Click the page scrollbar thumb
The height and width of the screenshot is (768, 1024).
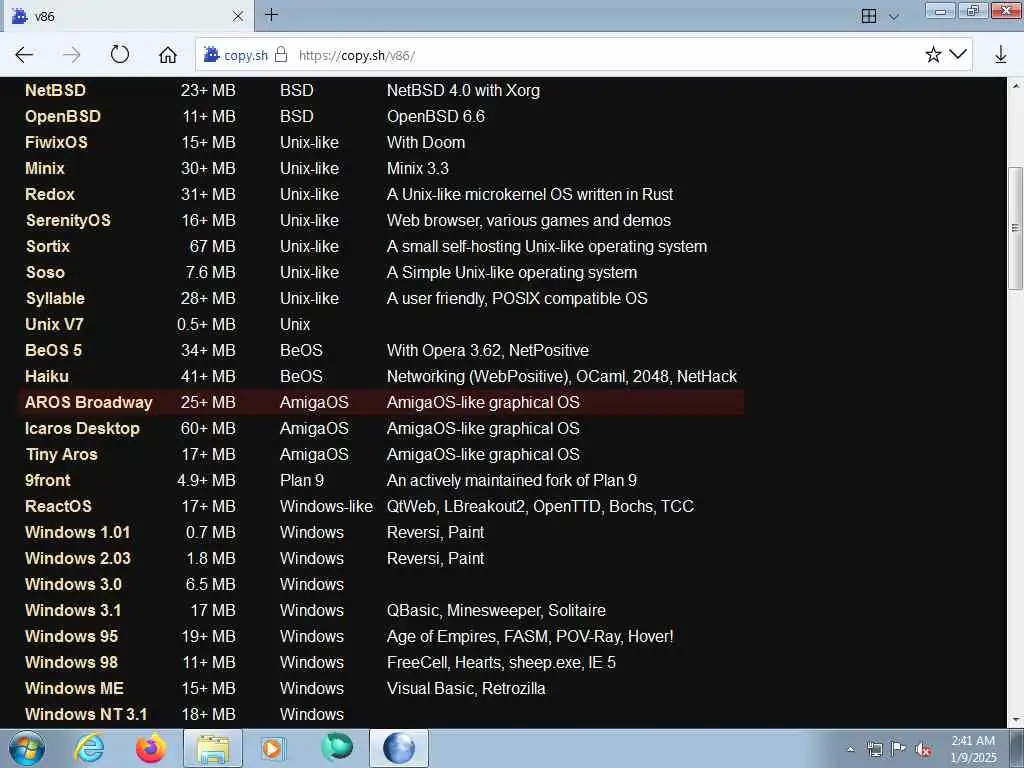1015,228
